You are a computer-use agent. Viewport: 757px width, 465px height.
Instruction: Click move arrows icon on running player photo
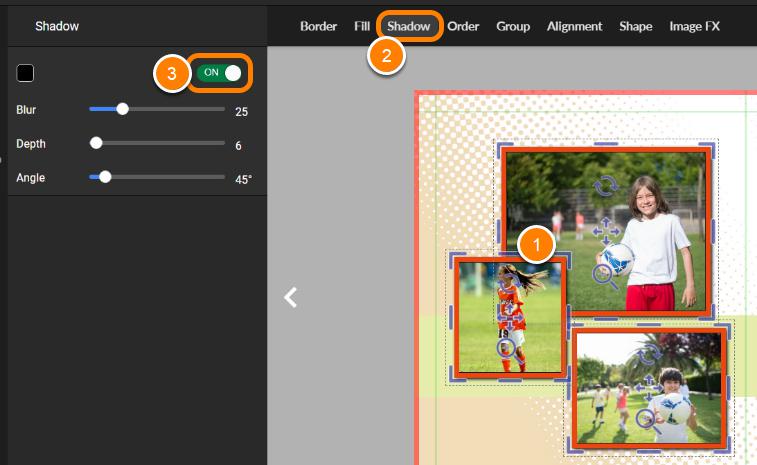pos(510,316)
